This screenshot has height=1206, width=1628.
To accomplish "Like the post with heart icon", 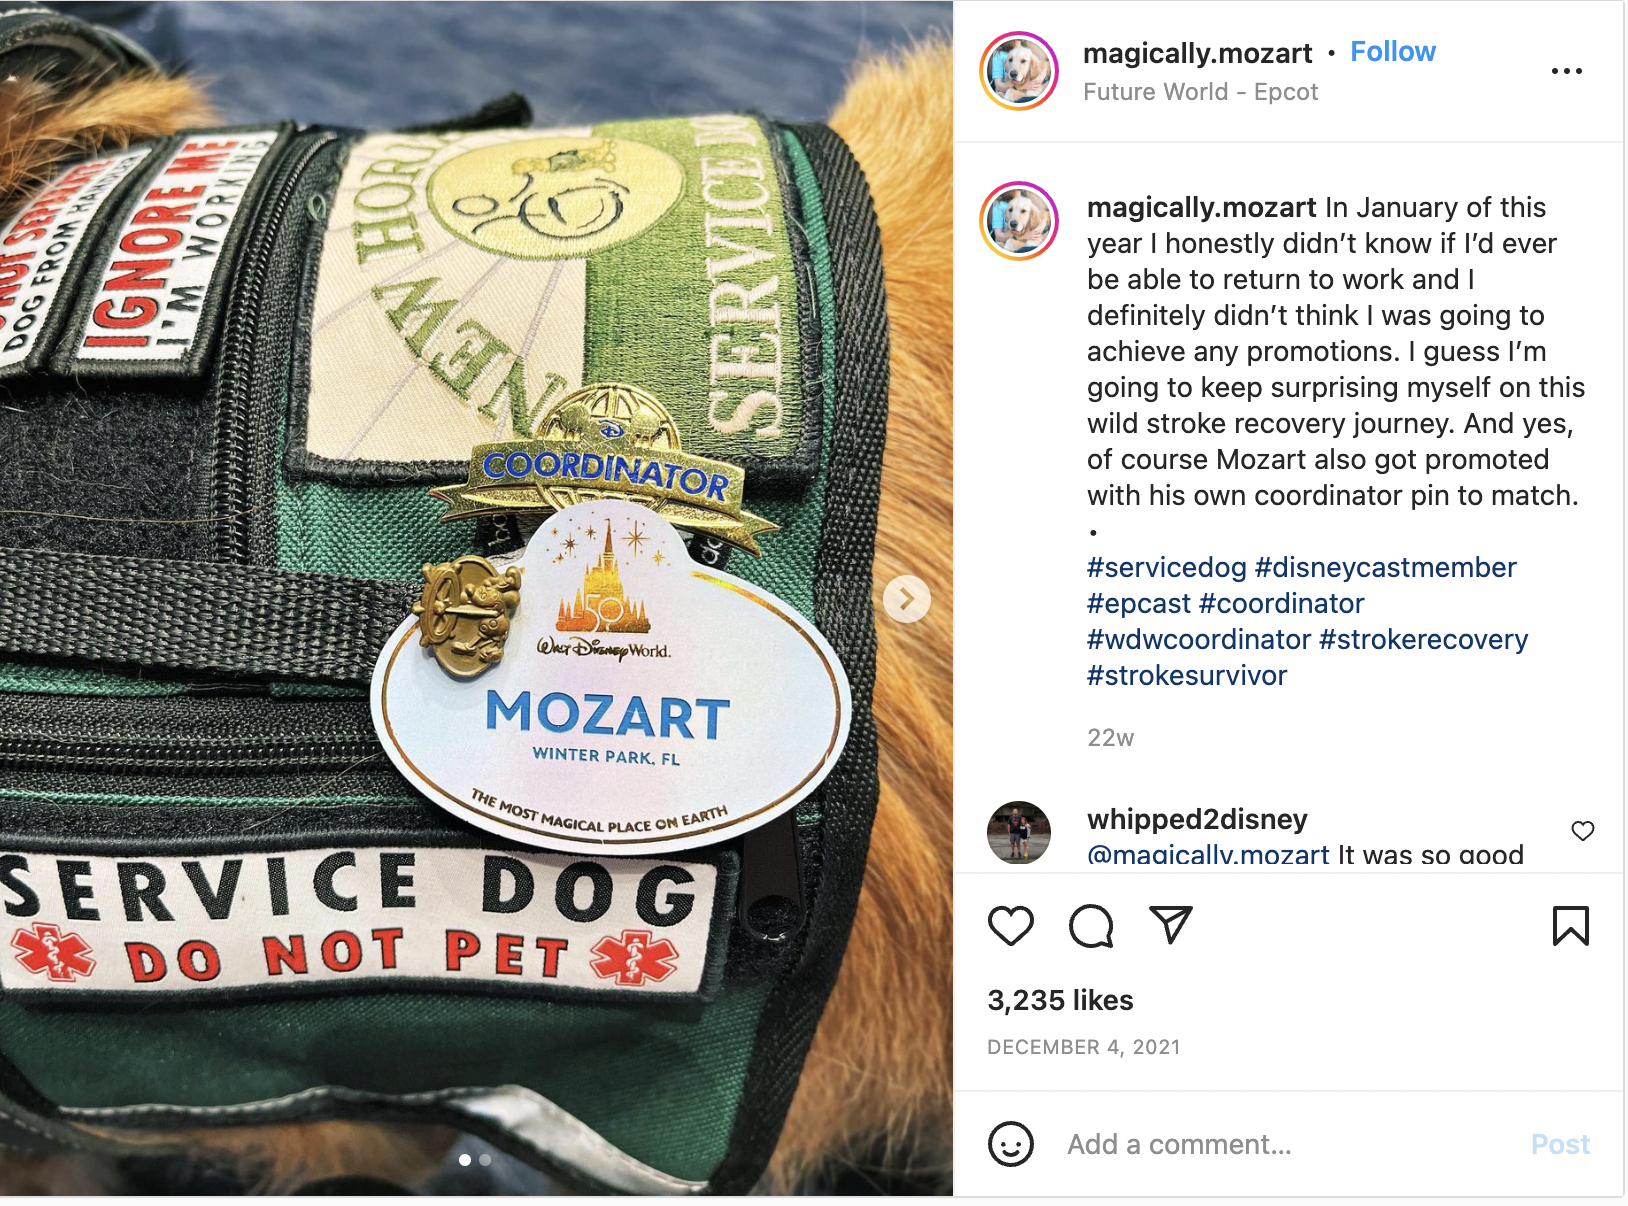I will point(1010,926).
